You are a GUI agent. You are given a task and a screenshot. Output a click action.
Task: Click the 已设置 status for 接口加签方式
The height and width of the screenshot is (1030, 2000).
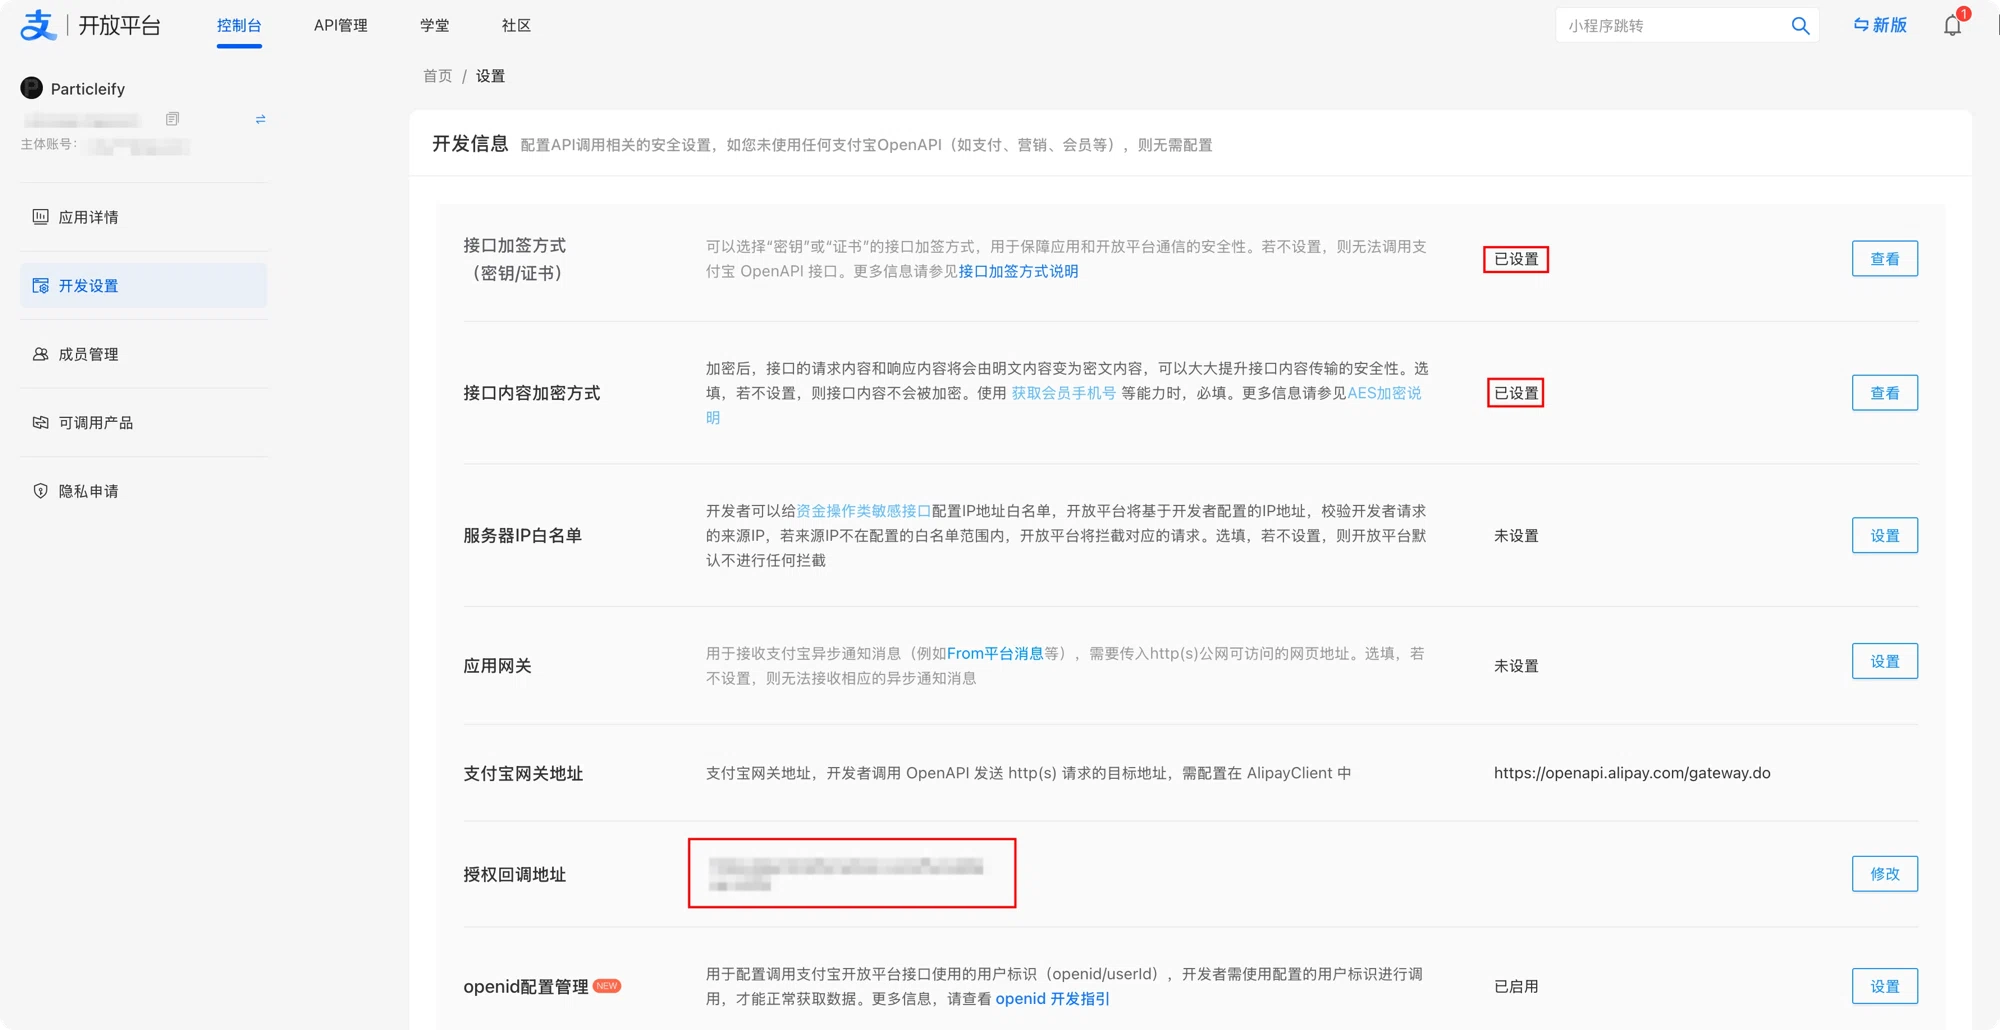pos(1516,259)
